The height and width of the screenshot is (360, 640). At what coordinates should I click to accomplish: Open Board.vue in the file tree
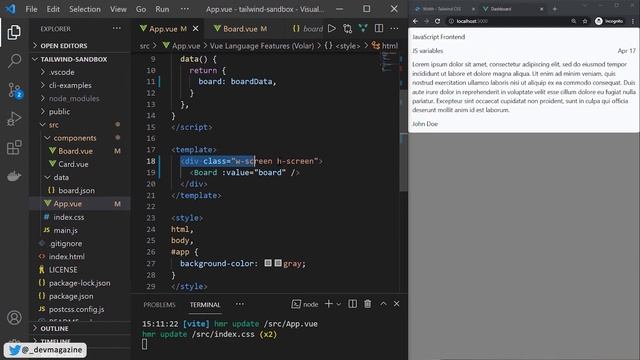pos(75,151)
